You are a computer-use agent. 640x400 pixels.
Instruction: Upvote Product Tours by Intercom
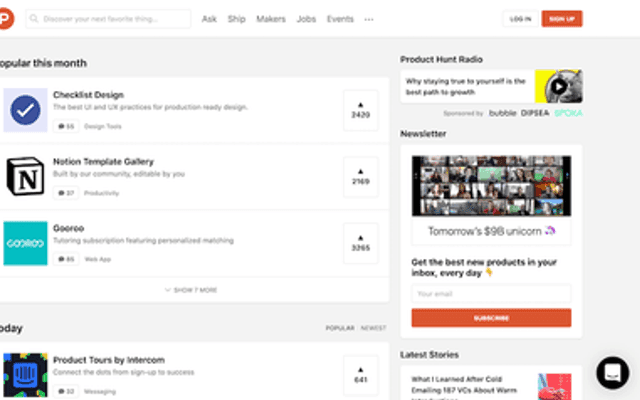click(360, 375)
